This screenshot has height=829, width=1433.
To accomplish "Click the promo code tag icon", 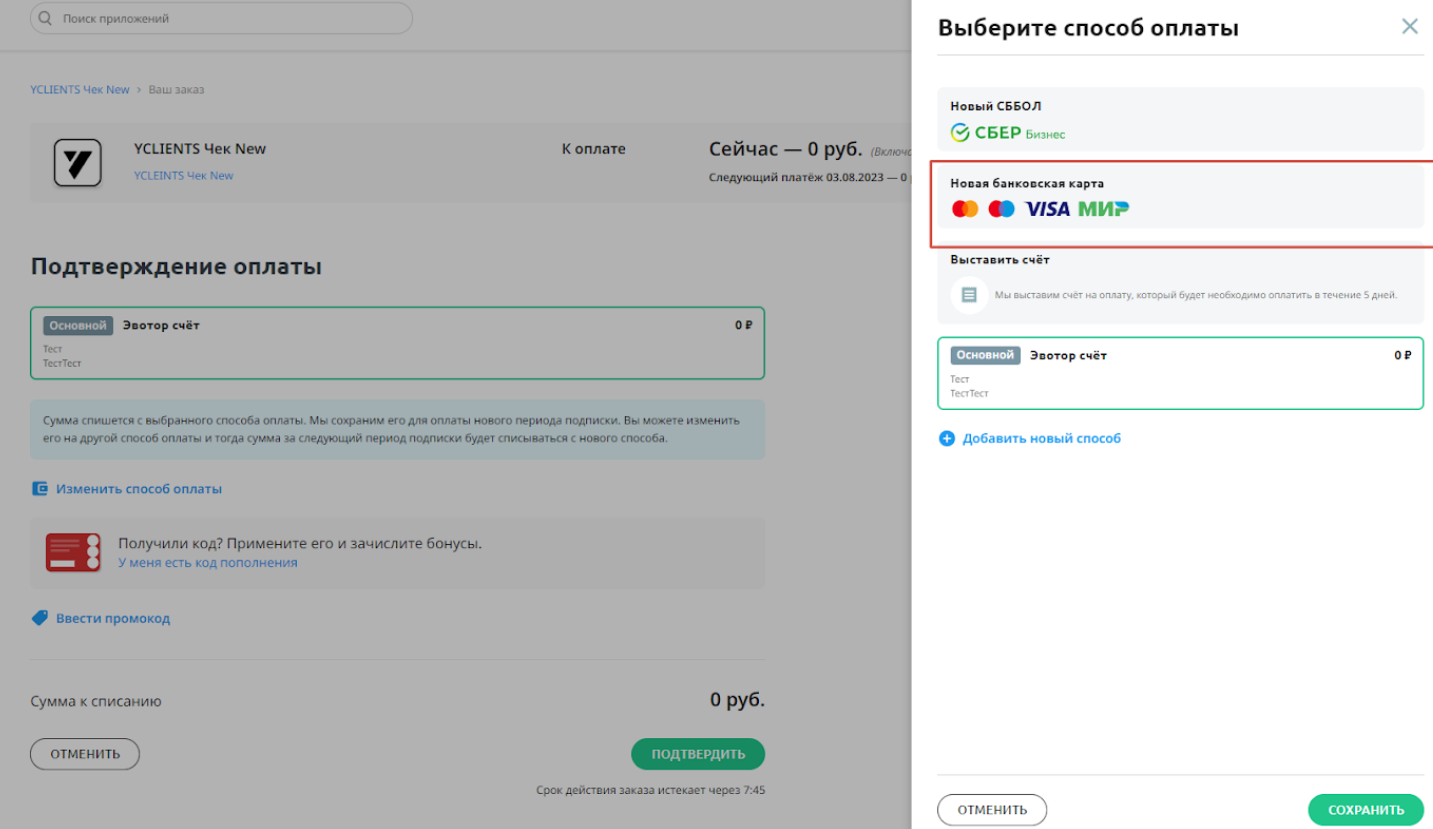I will click(x=40, y=618).
